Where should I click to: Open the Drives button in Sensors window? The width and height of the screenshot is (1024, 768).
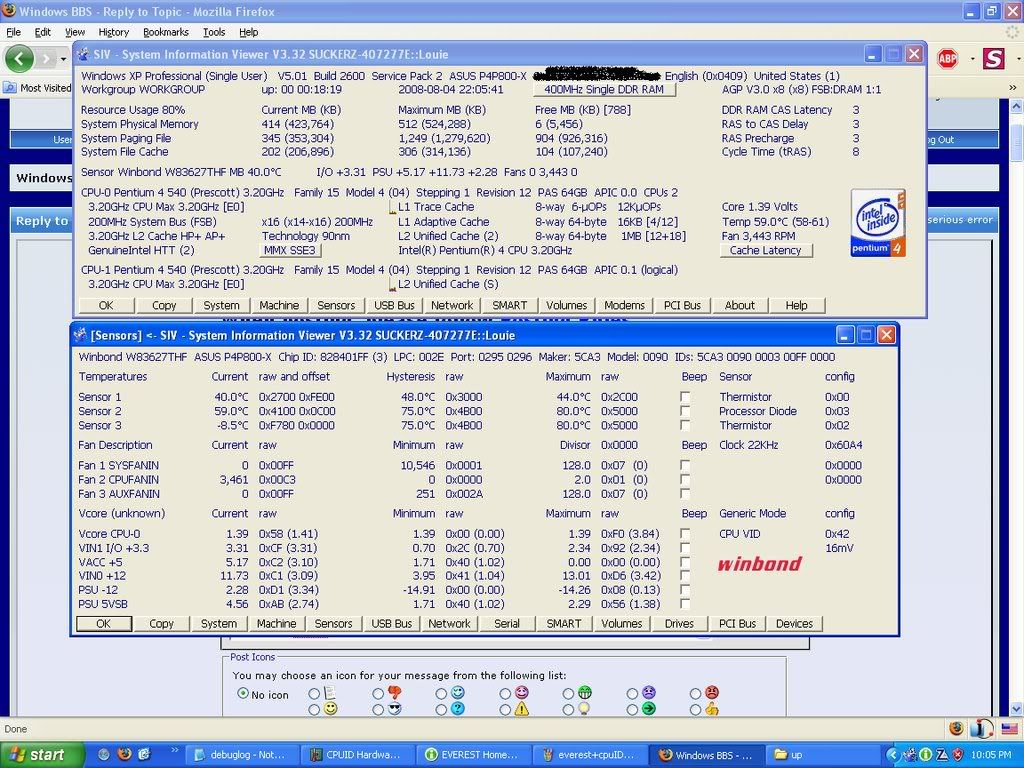679,624
